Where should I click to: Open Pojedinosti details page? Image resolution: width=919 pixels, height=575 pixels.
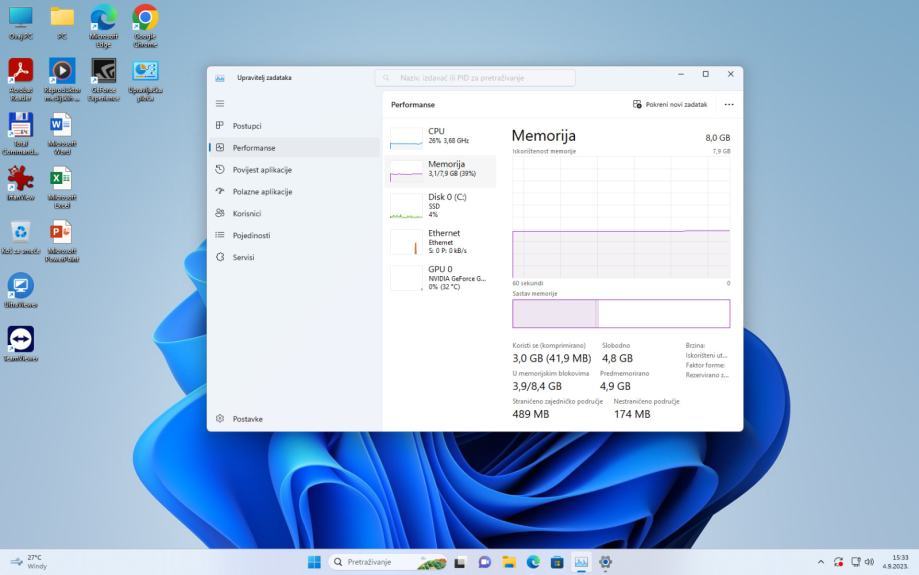coord(251,236)
